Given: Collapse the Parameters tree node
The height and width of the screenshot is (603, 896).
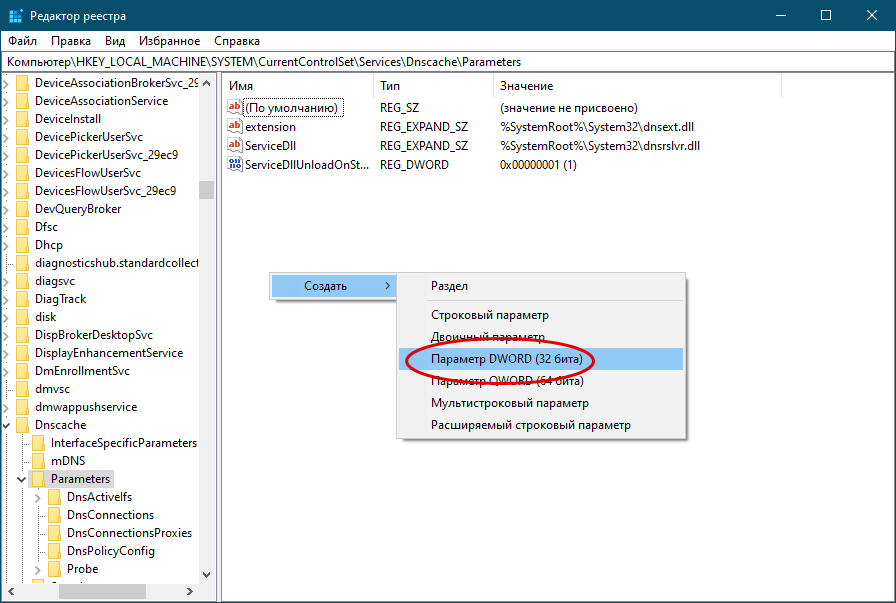Looking at the screenshot, I should pyautogui.click(x=22, y=480).
